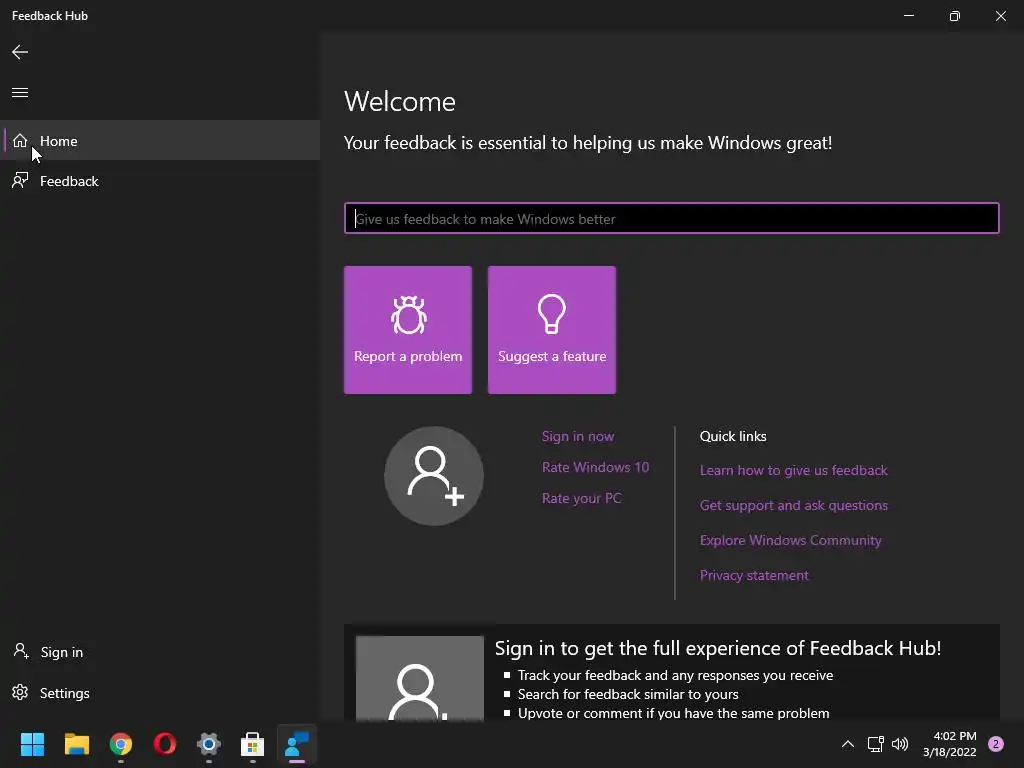
Task: Open Microsoft Store from the taskbar
Action: [x=253, y=744]
